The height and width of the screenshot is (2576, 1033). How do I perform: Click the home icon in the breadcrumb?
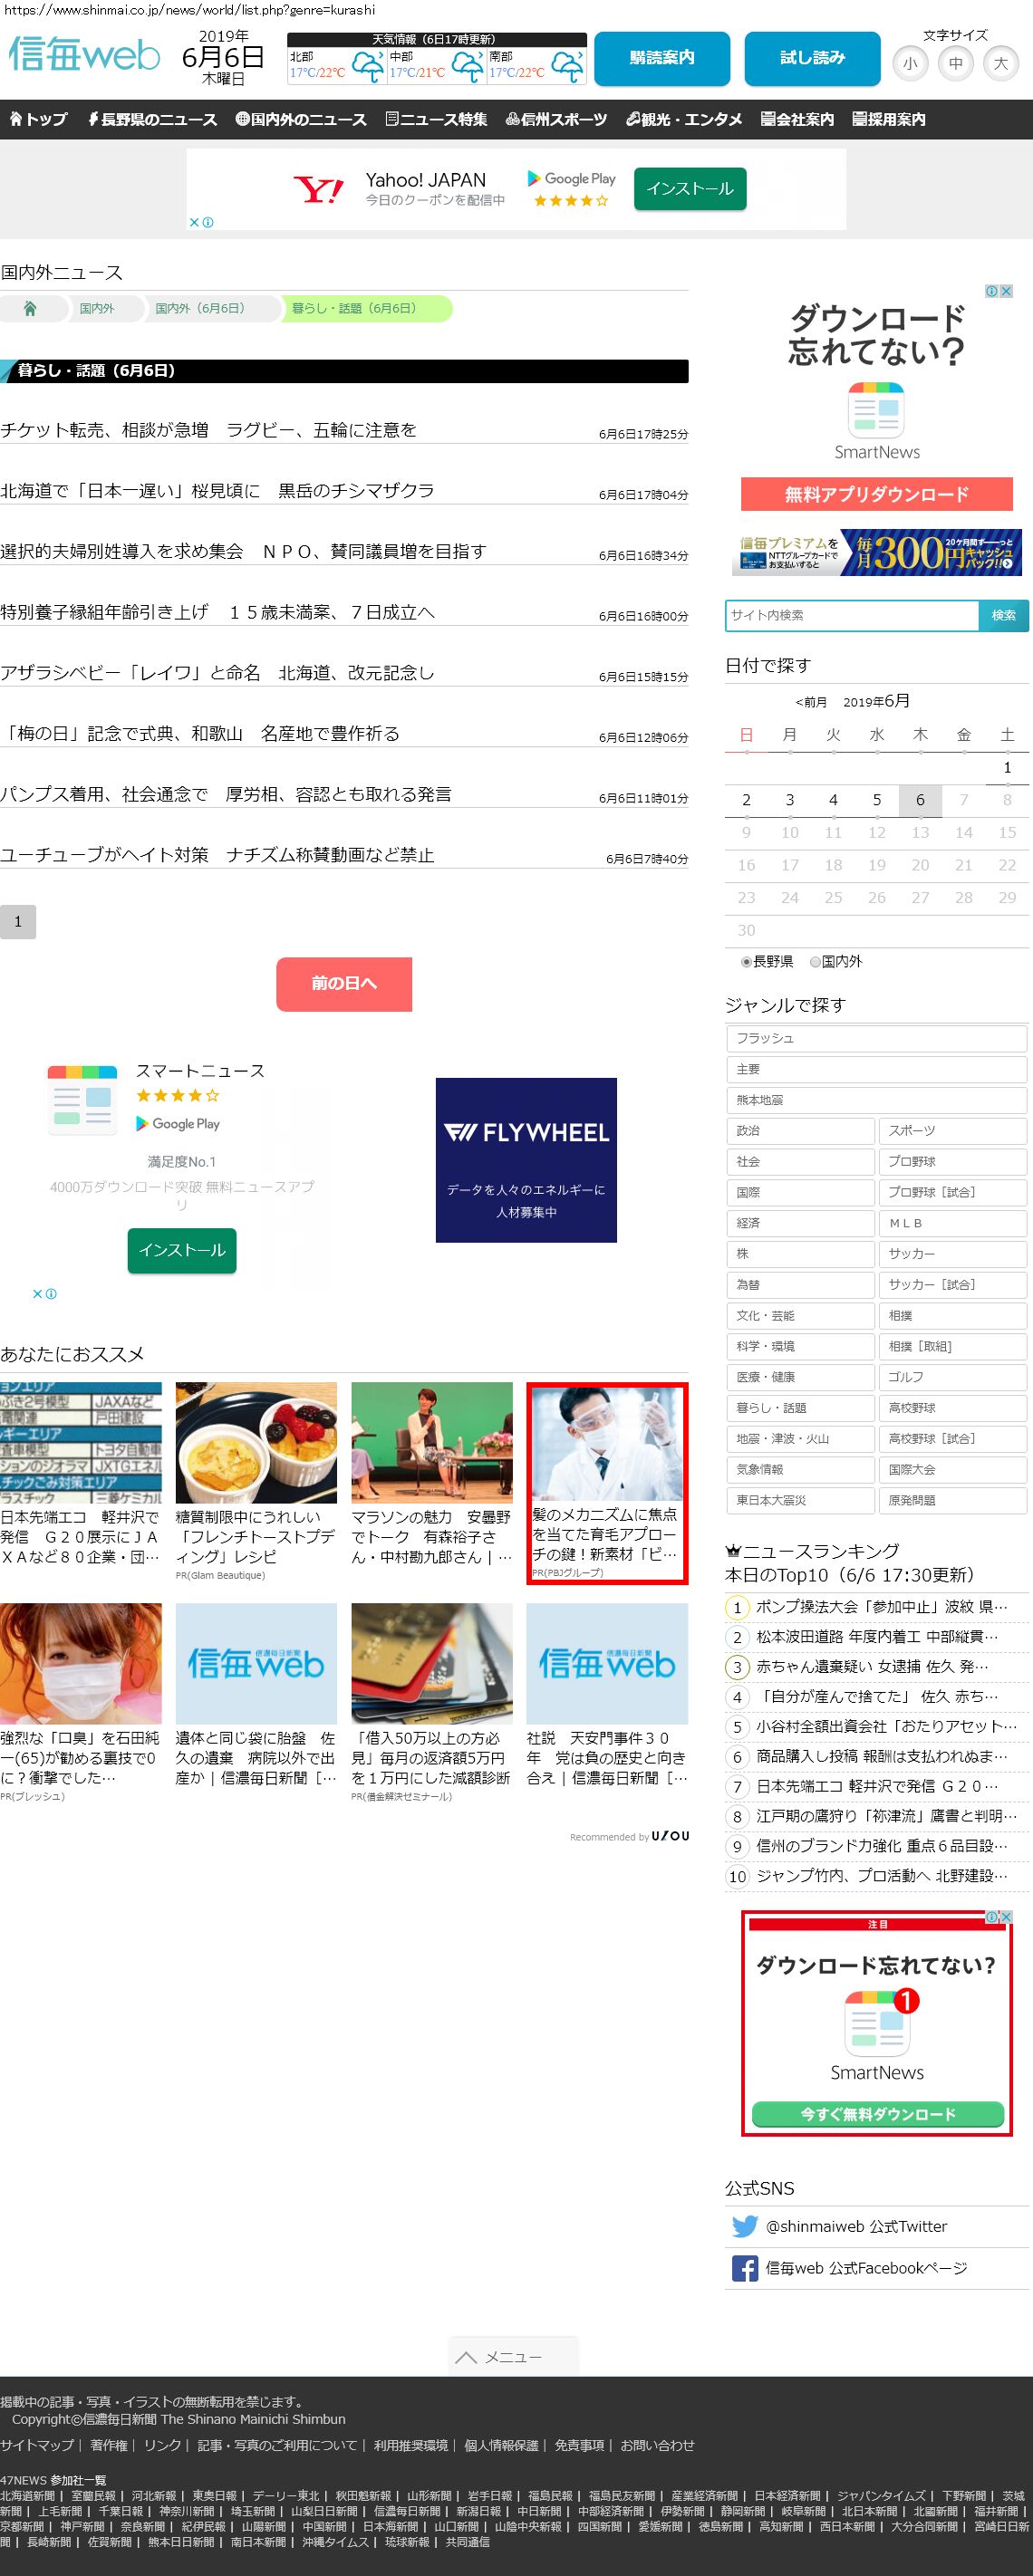[x=30, y=309]
